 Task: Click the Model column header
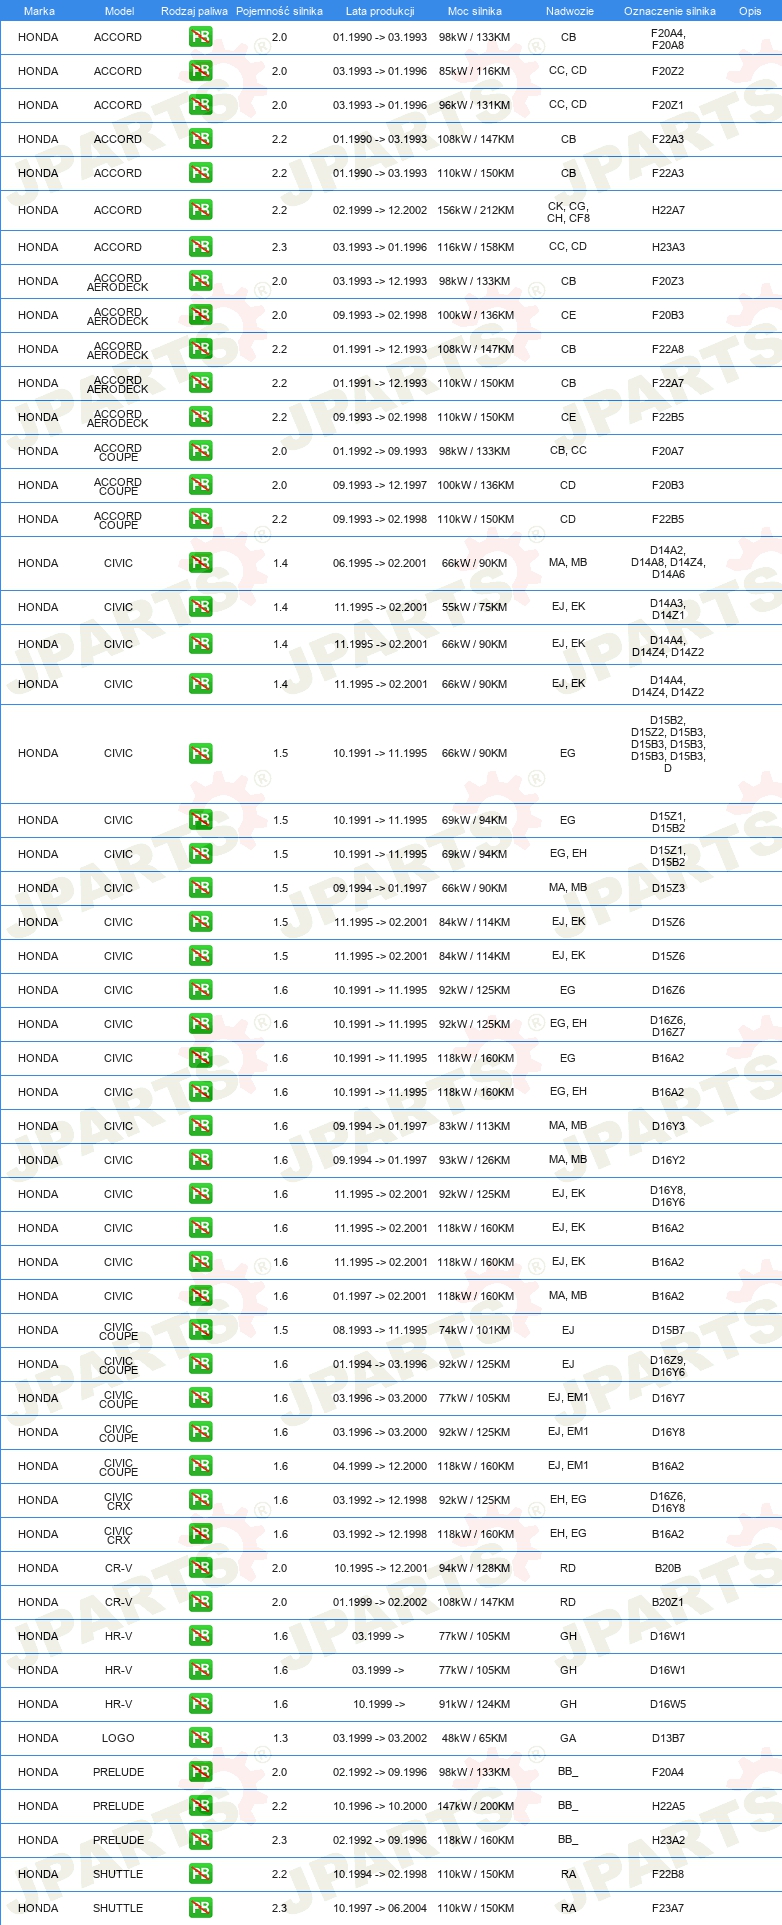click(119, 11)
